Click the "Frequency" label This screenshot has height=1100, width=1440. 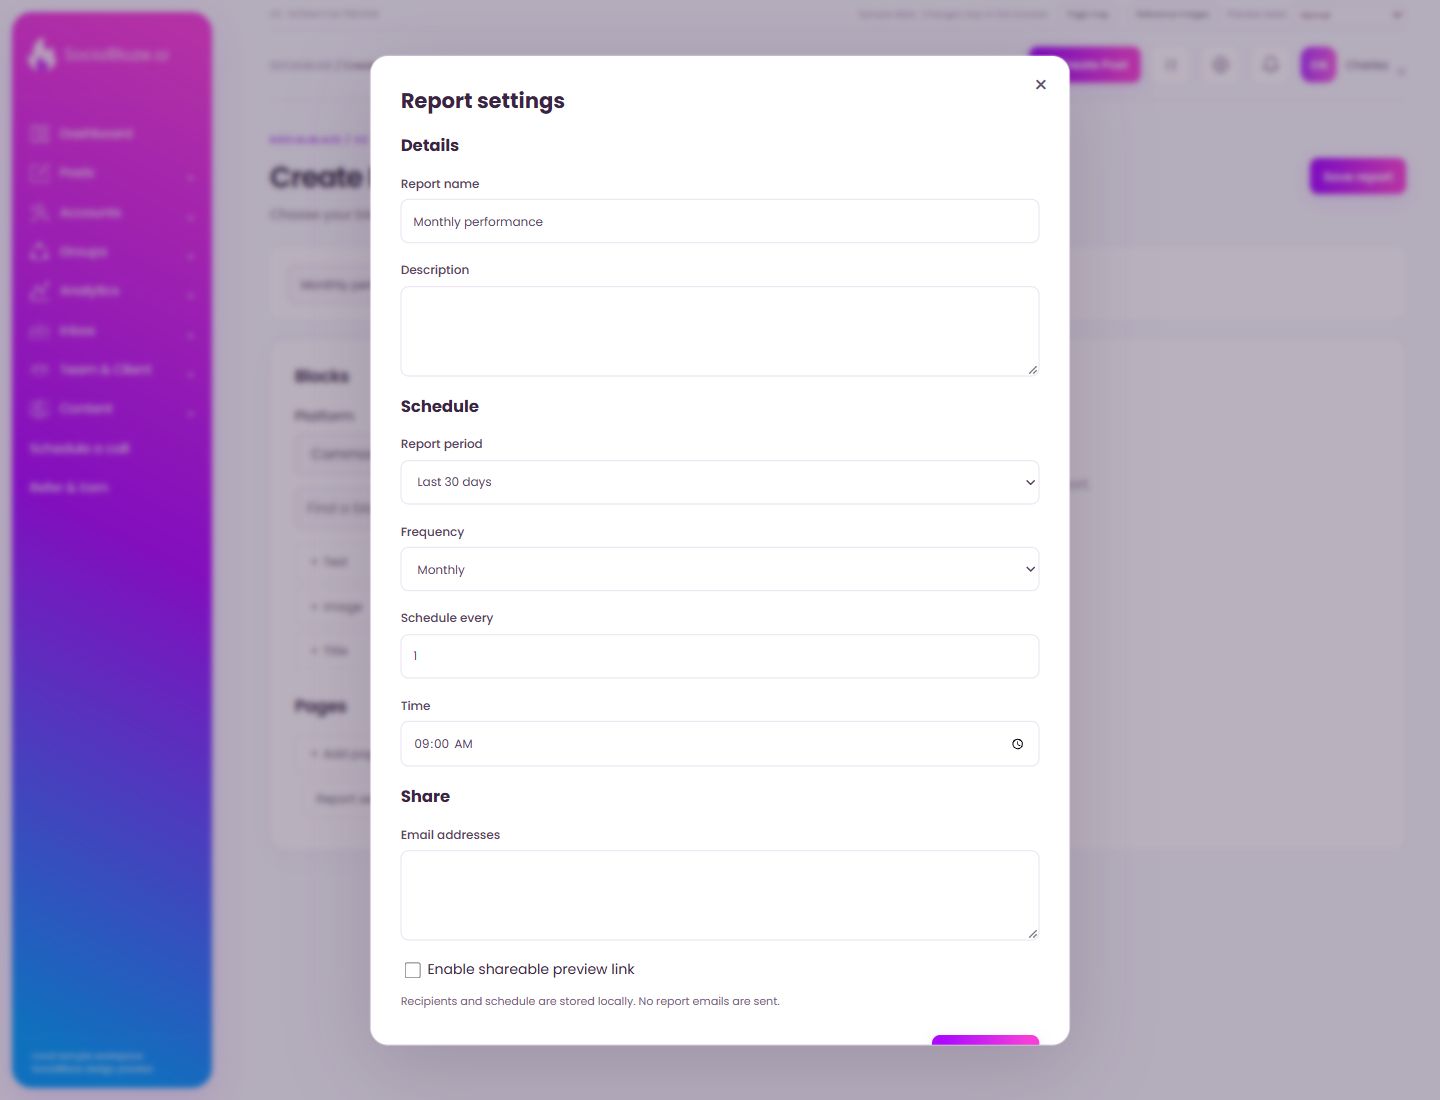pyautogui.click(x=432, y=532)
